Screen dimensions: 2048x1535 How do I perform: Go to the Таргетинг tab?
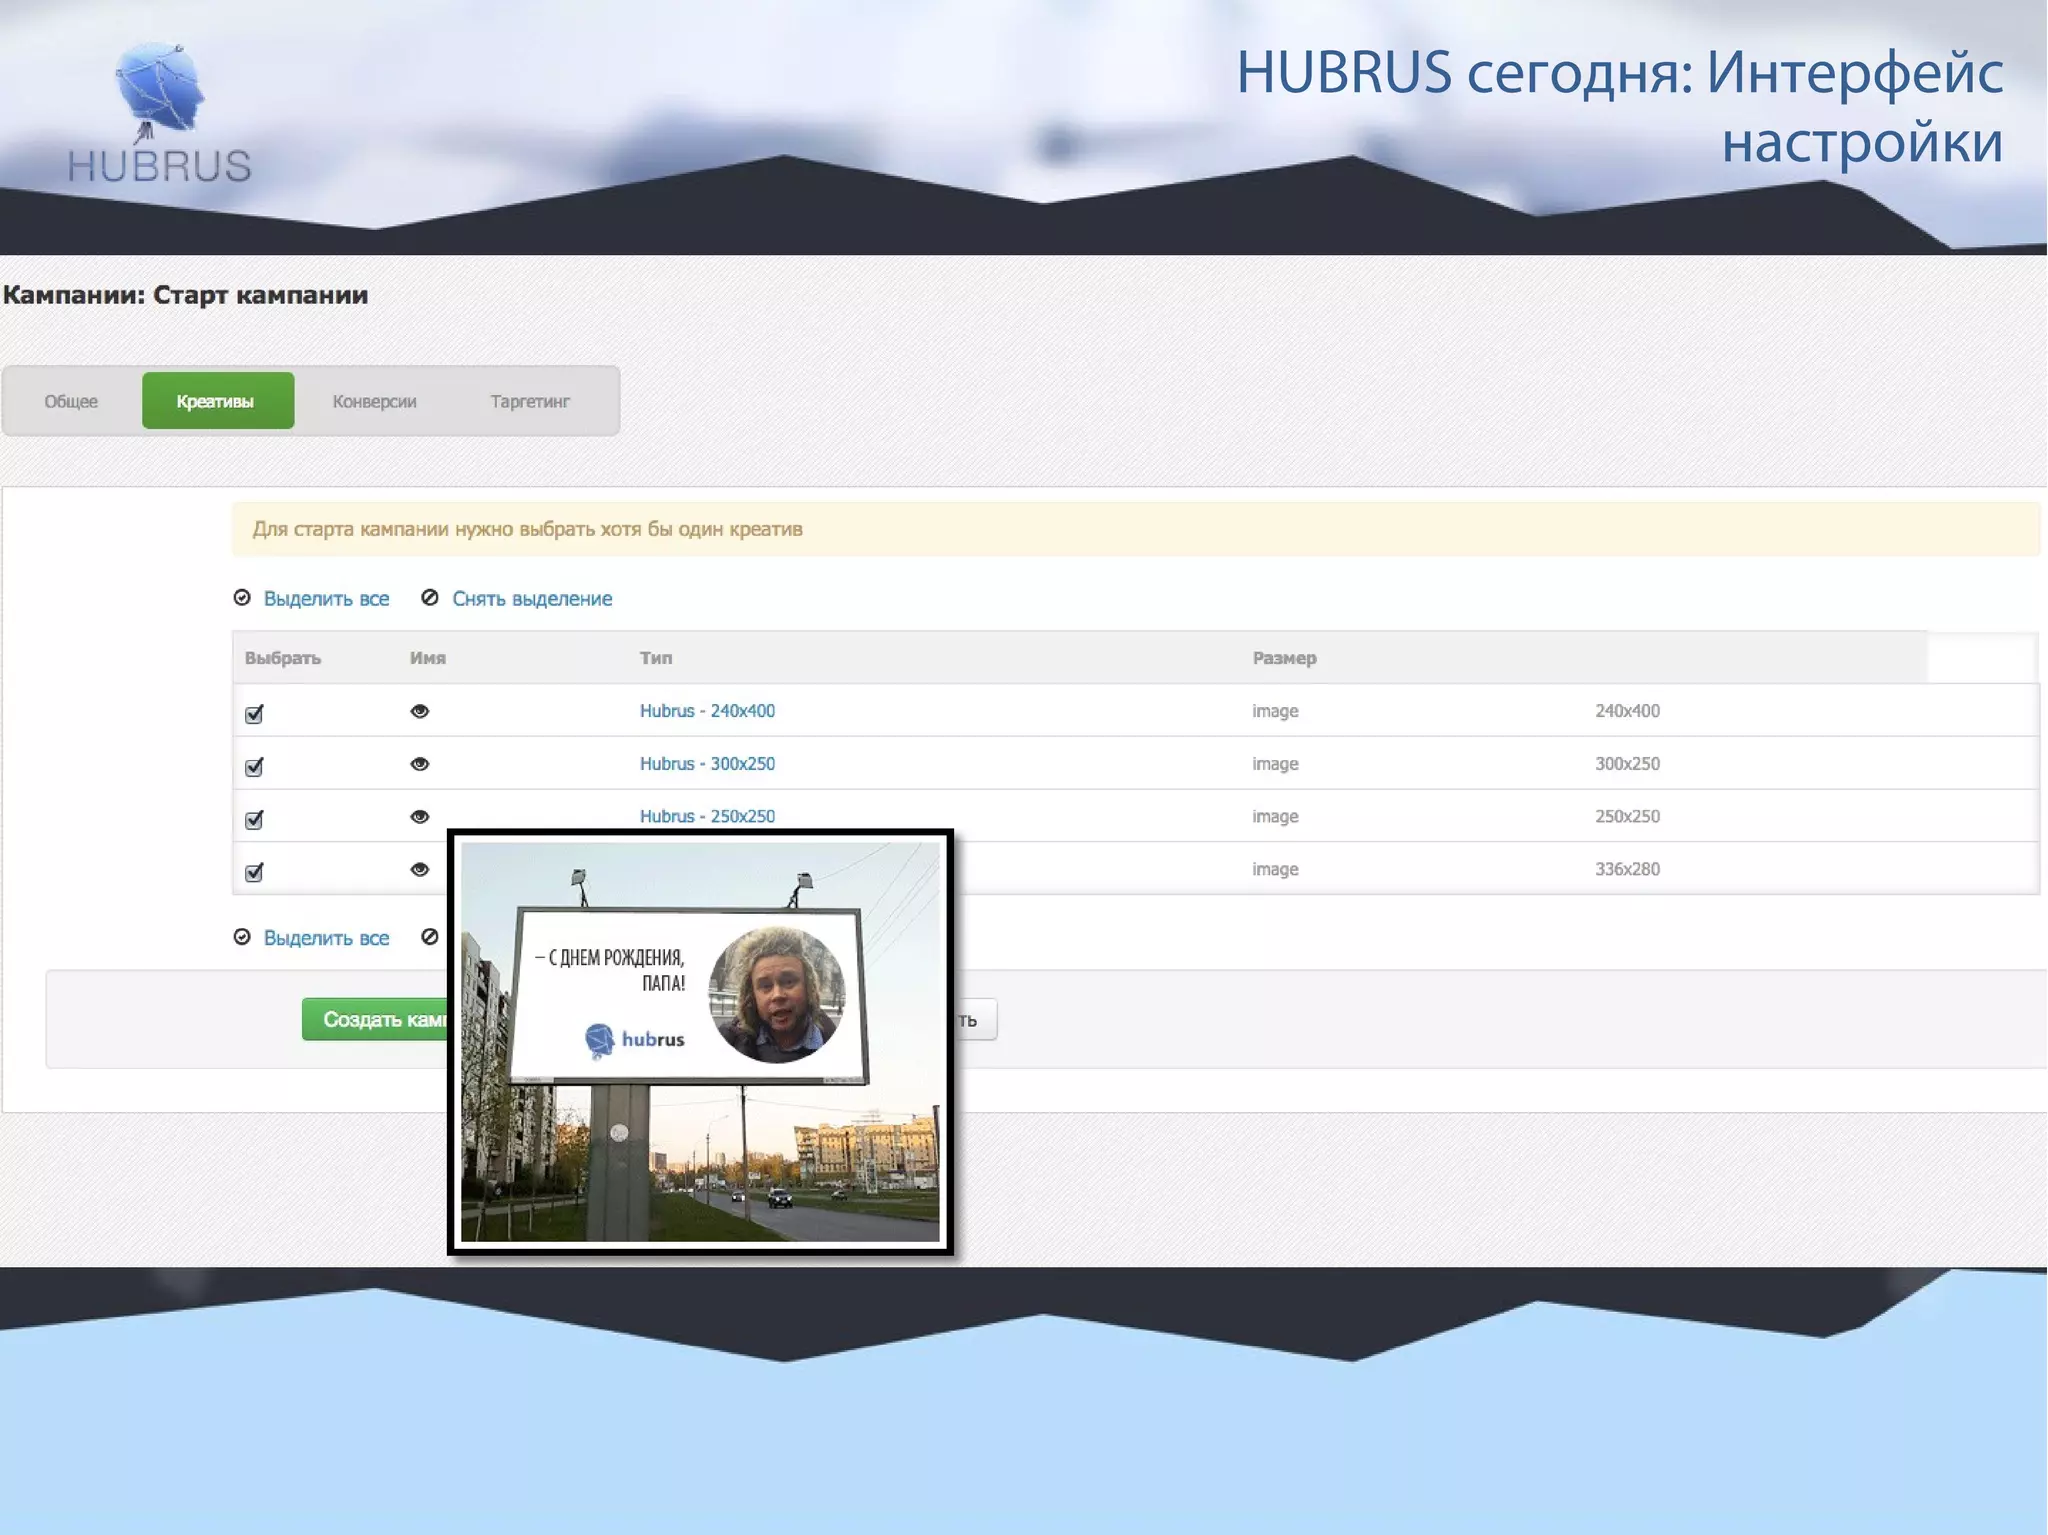pyautogui.click(x=530, y=401)
